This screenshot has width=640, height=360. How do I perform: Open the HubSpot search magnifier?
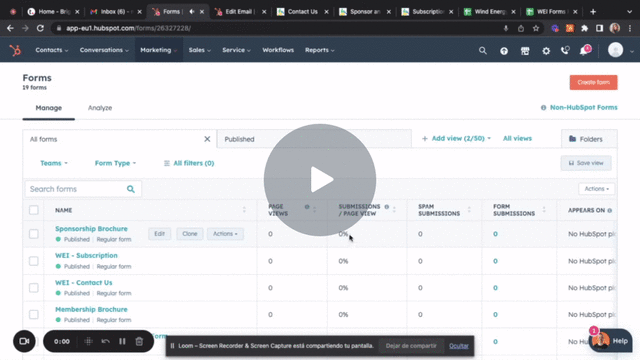coord(482,51)
